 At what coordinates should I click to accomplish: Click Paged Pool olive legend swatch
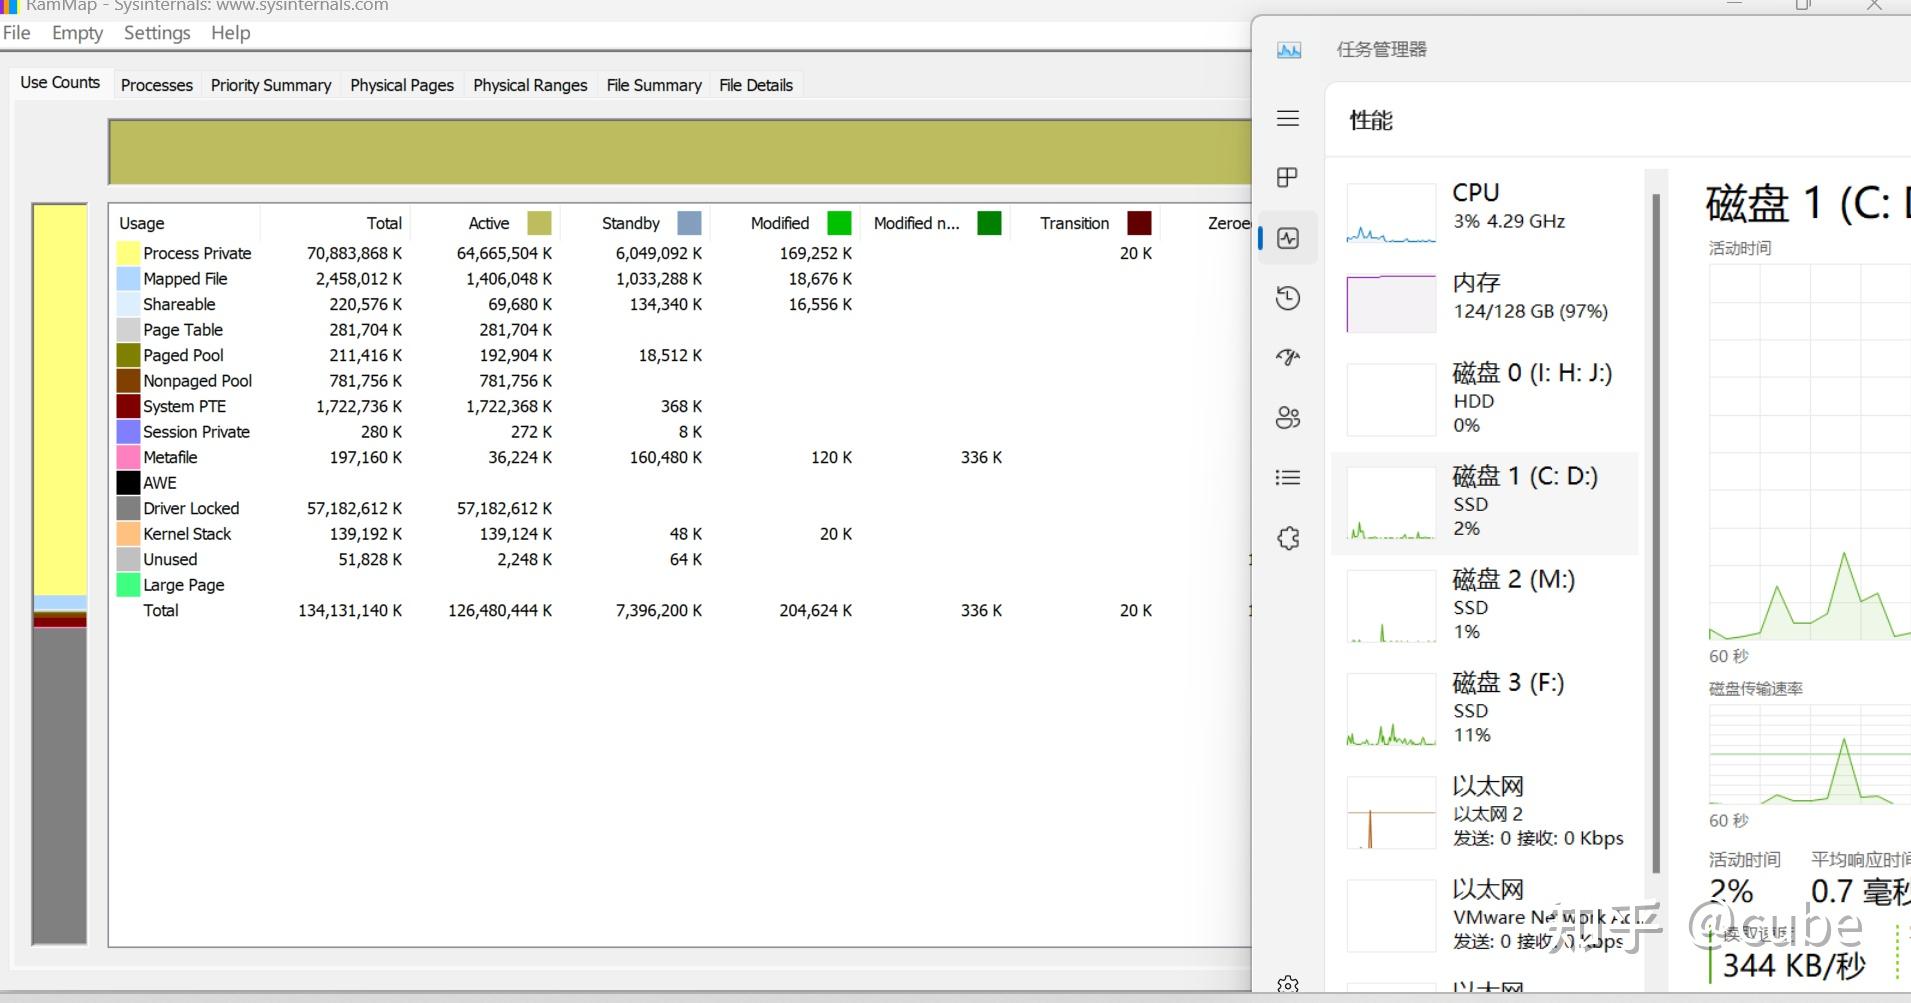(x=128, y=355)
